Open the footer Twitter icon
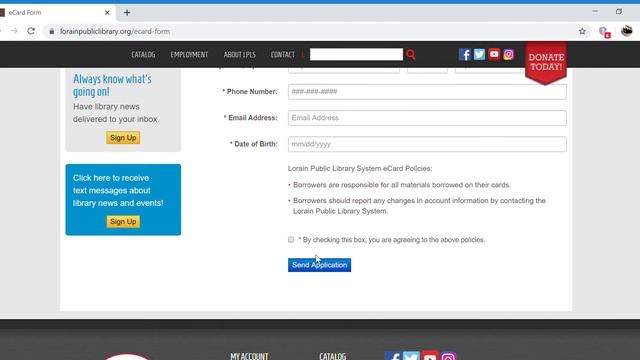 pyautogui.click(x=411, y=356)
